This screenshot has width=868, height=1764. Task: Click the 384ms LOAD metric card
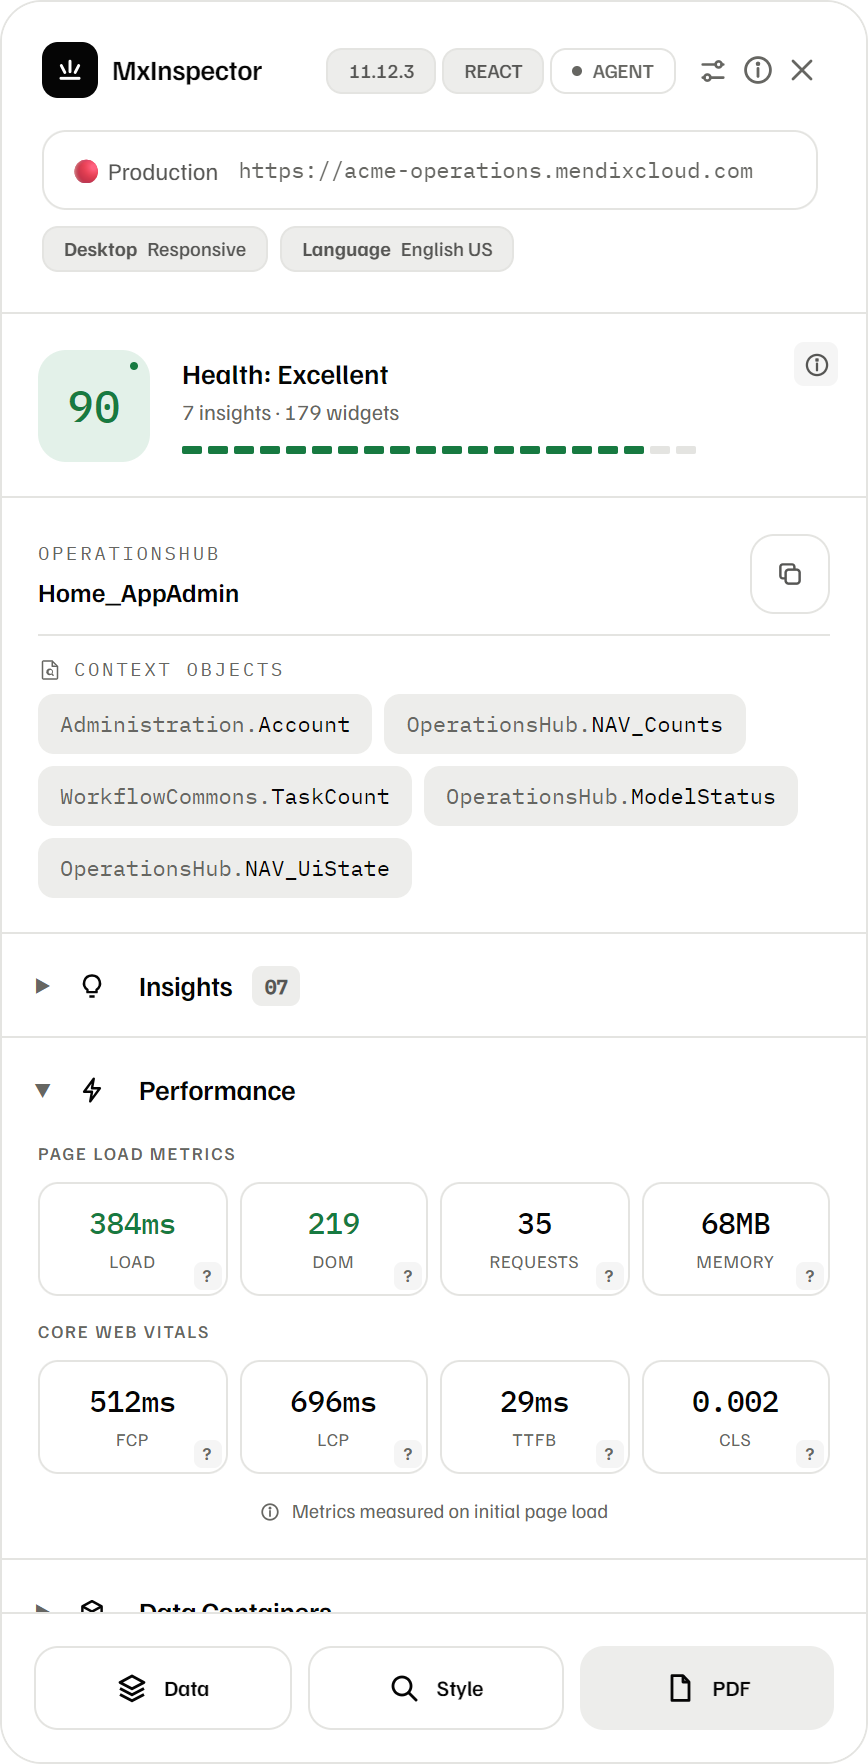click(x=133, y=1239)
